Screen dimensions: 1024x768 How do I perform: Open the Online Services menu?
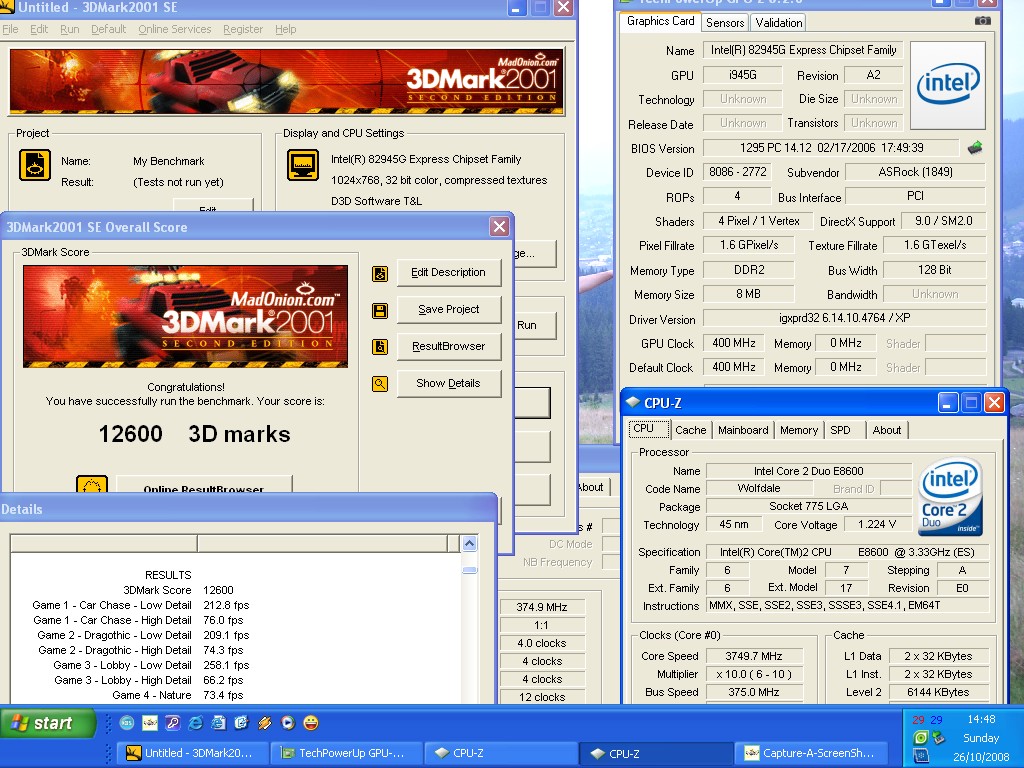tap(174, 29)
